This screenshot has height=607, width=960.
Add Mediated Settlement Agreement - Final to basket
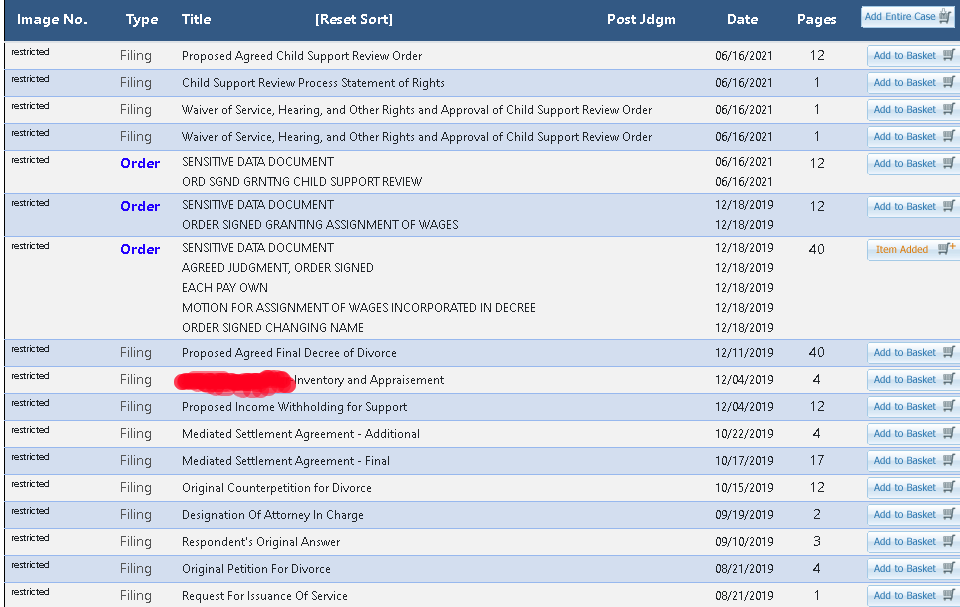[905, 460]
